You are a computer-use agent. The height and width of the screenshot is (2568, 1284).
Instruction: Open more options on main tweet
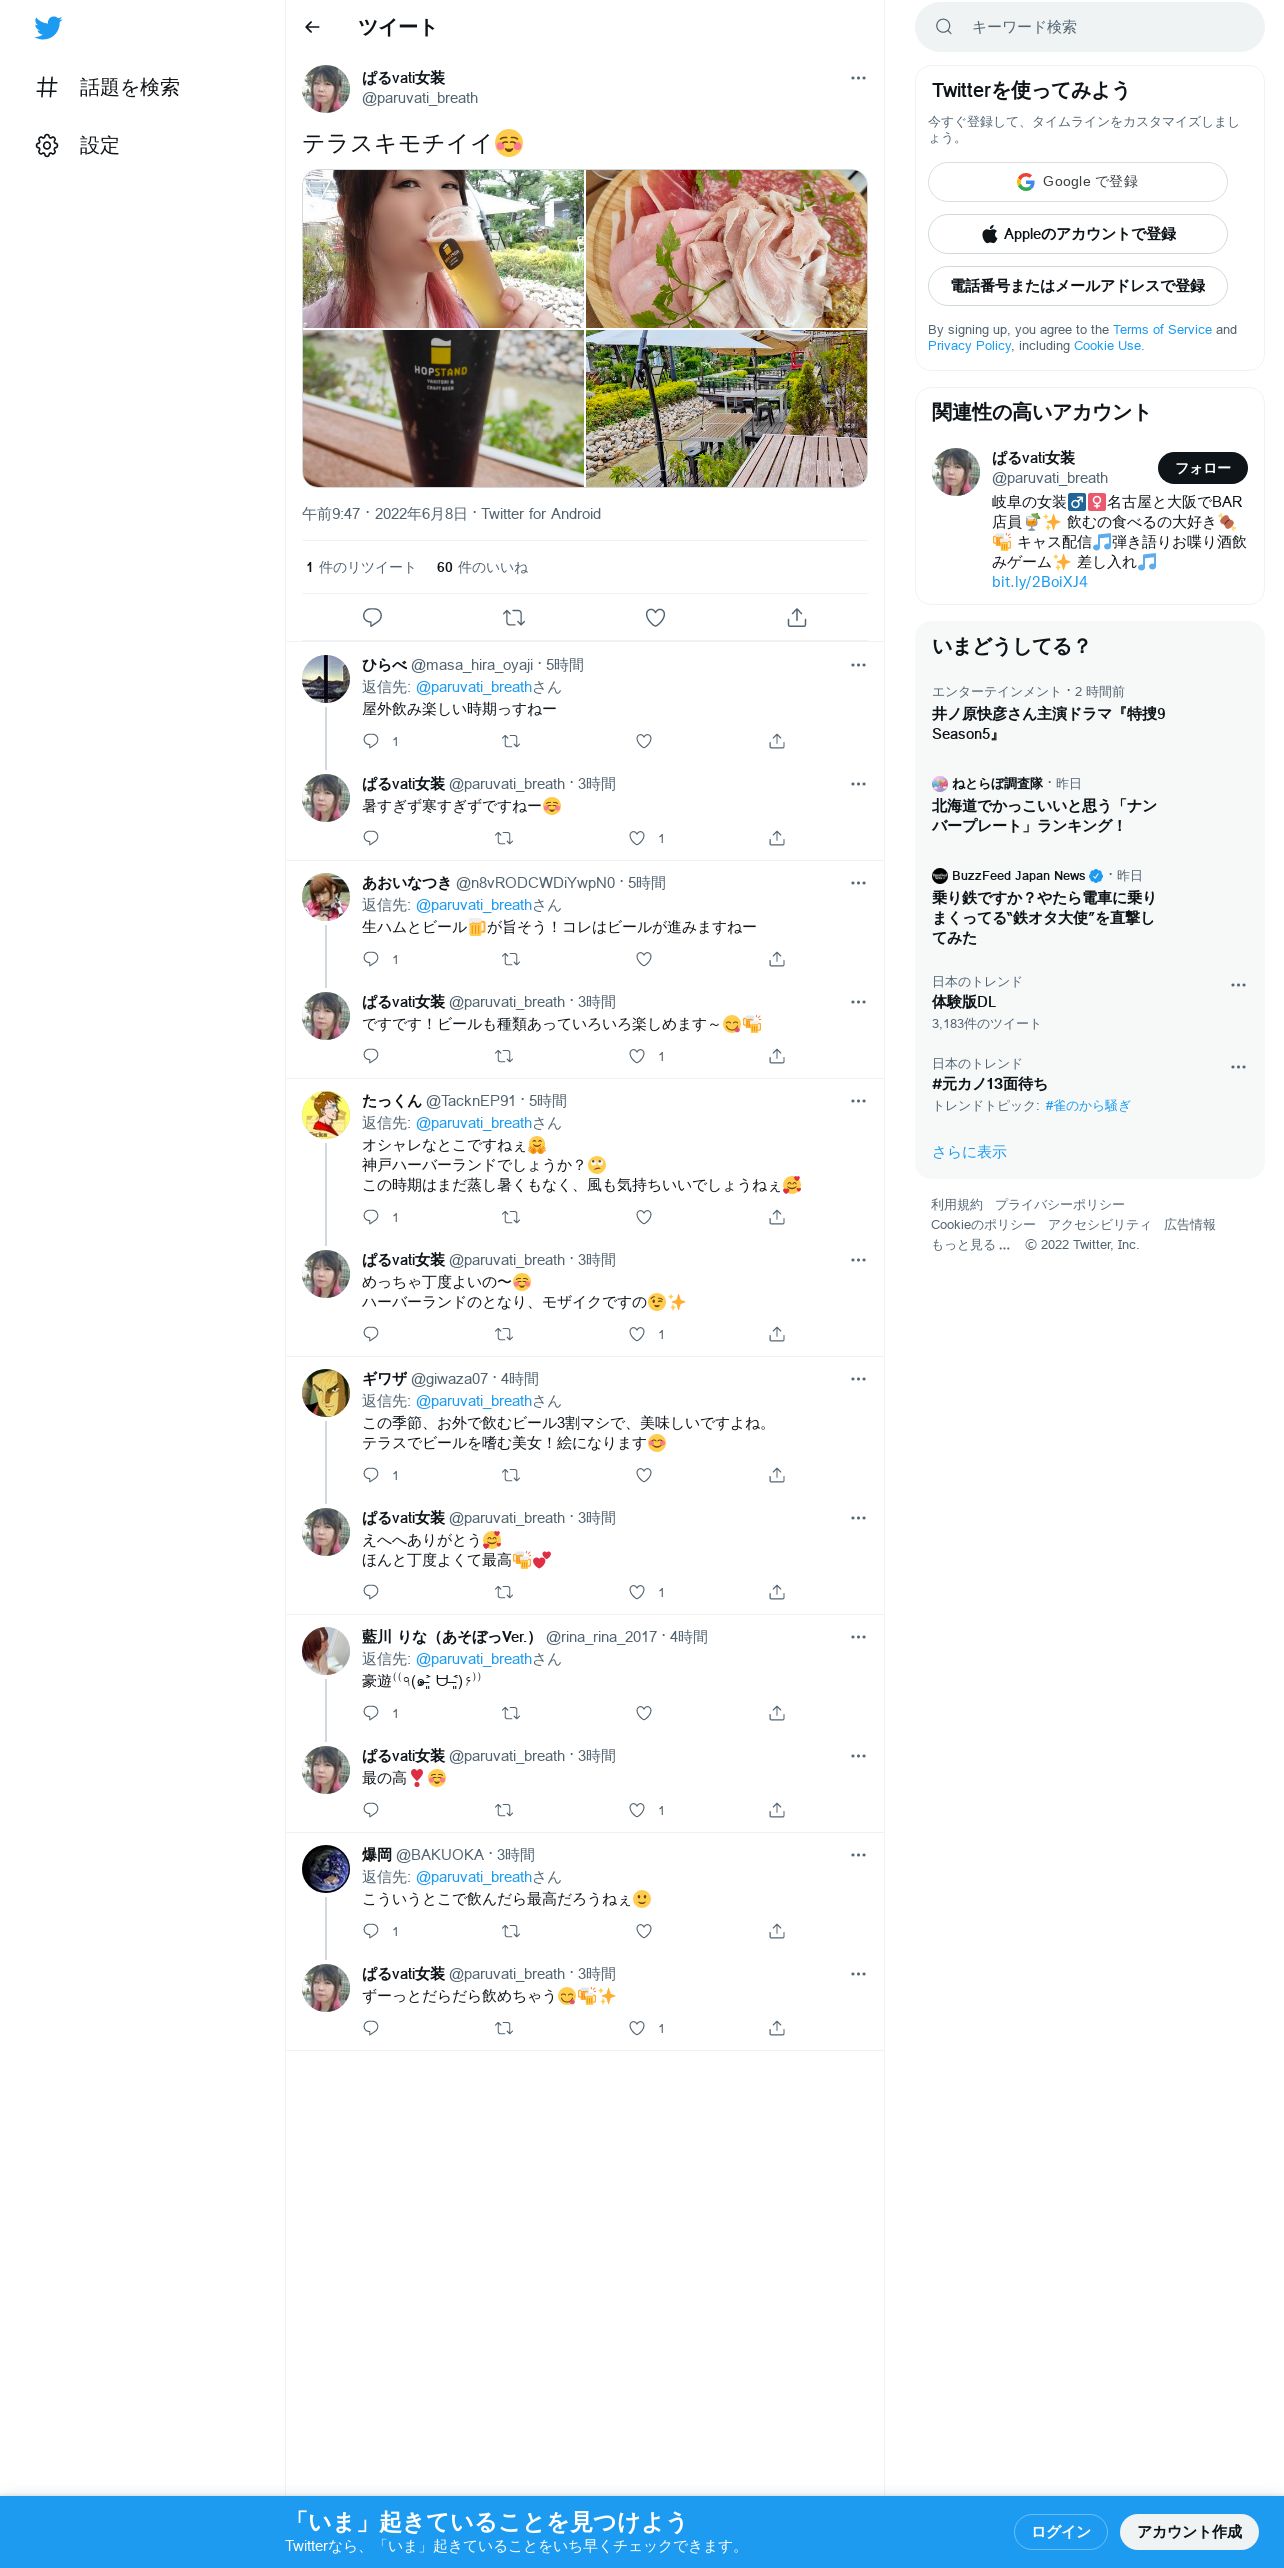(x=858, y=78)
